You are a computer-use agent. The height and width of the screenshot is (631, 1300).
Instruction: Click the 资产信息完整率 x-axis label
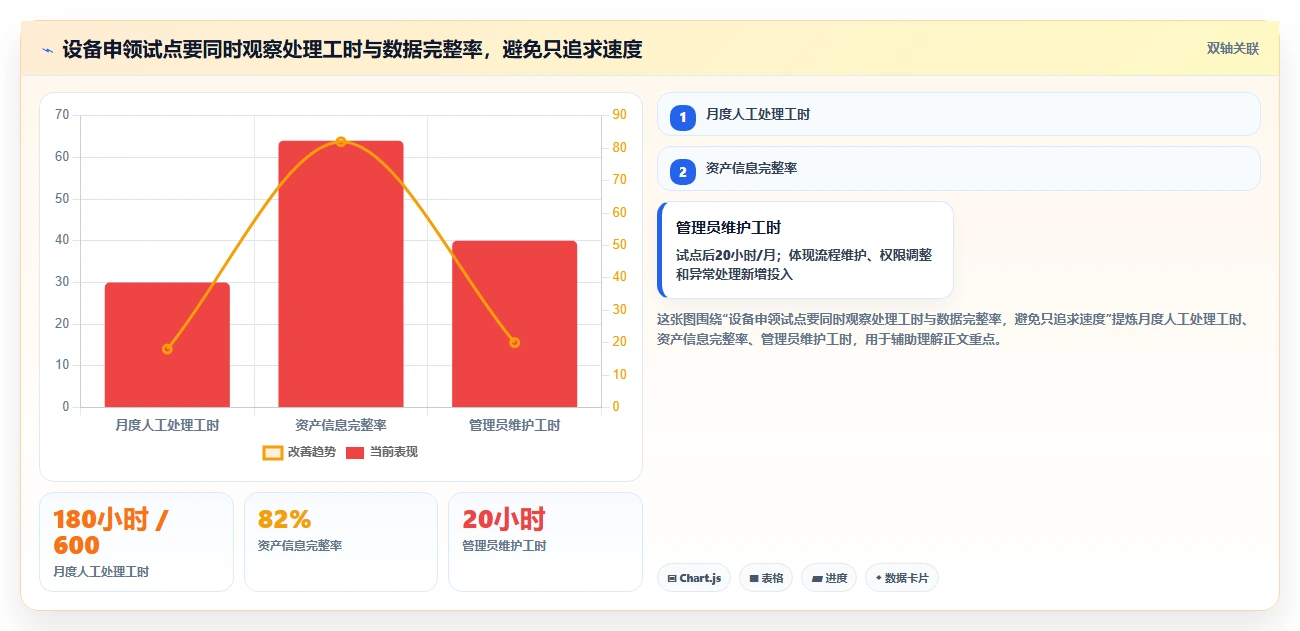click(341, 425)
